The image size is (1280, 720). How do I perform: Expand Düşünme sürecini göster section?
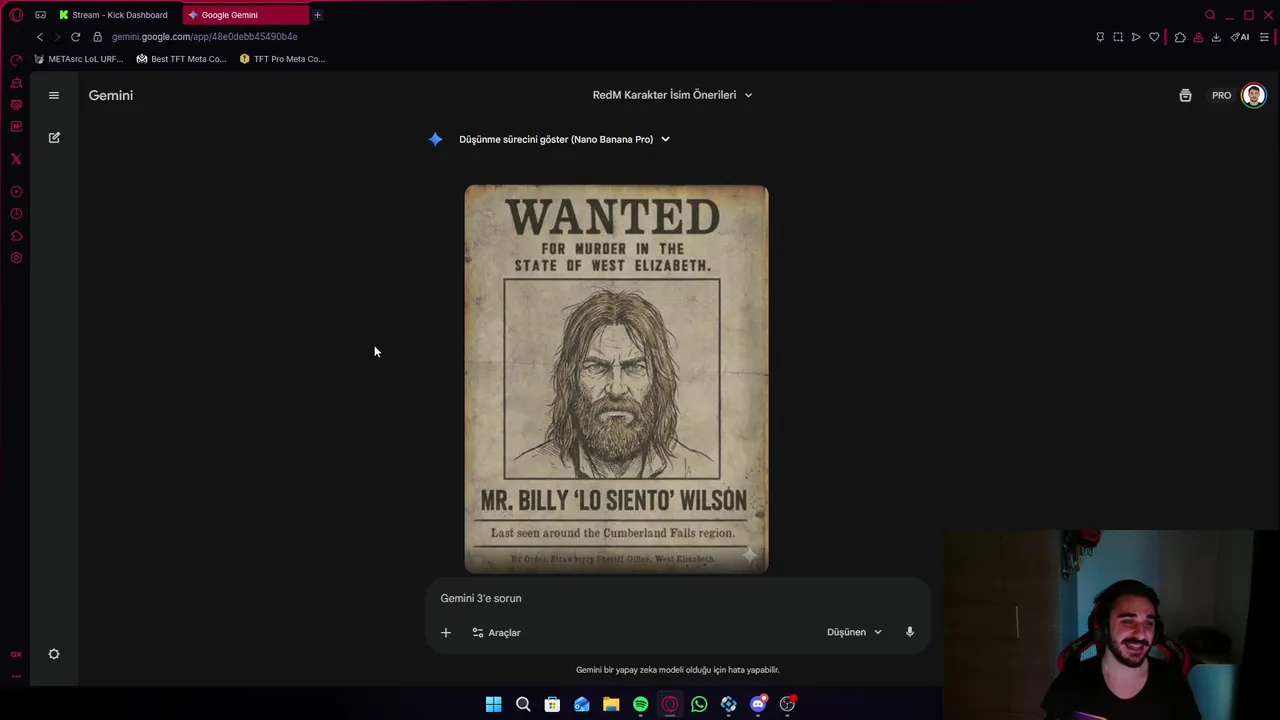click(564, 139)
